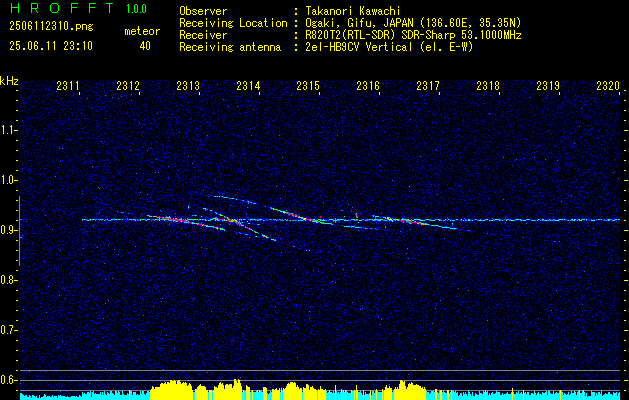Click the 2312 time marker

click(128, 86)
